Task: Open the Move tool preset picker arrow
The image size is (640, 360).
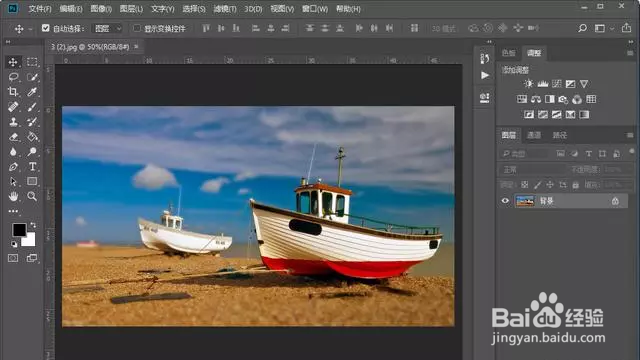Action: 30,29
